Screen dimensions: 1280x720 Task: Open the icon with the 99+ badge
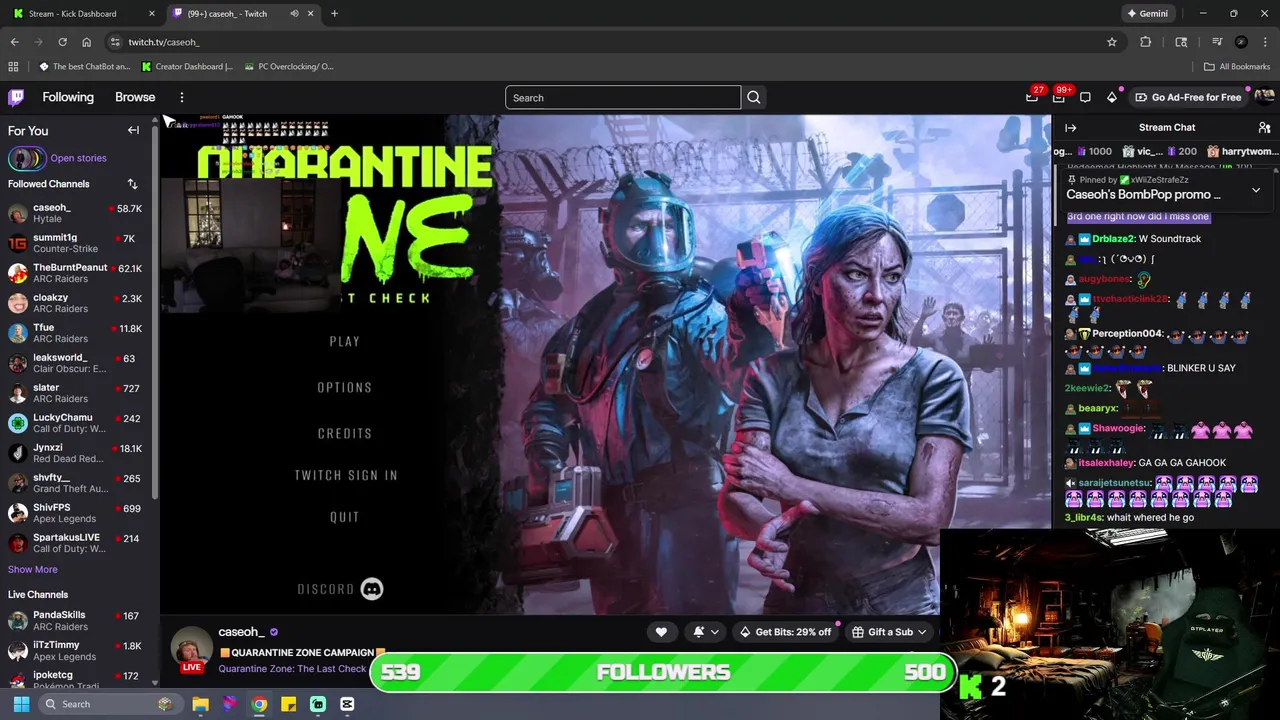1059,97
